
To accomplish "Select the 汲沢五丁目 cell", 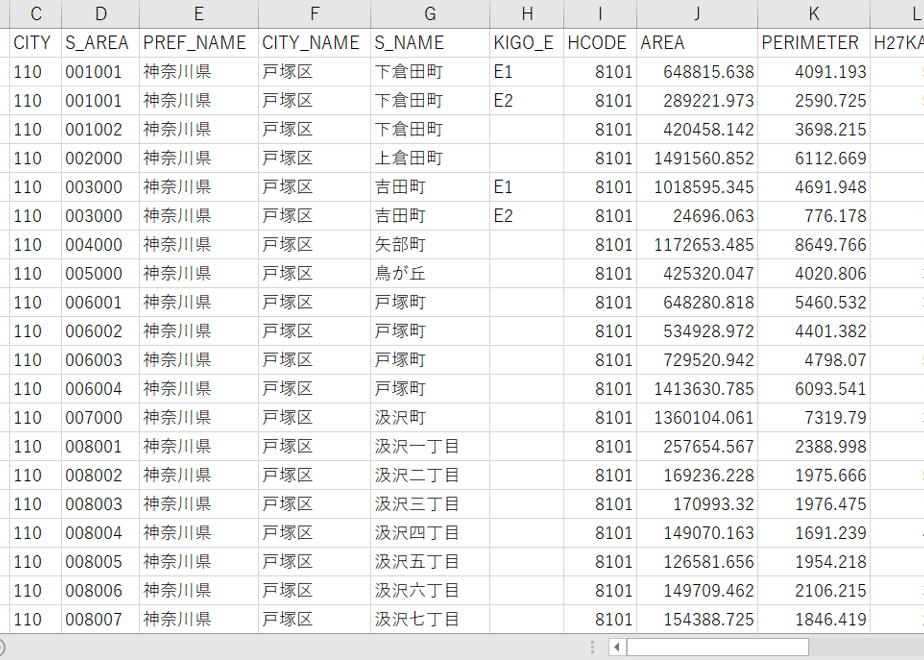I will (x=430, y=563).
